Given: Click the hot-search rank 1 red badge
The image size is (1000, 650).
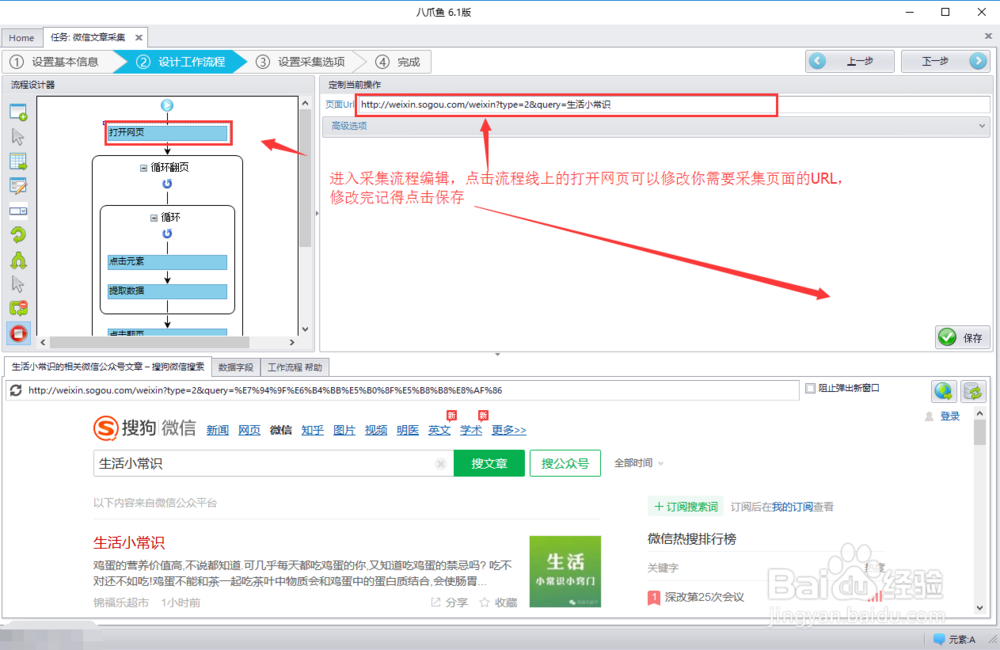Looking at the screenshot, I should 654,598.
